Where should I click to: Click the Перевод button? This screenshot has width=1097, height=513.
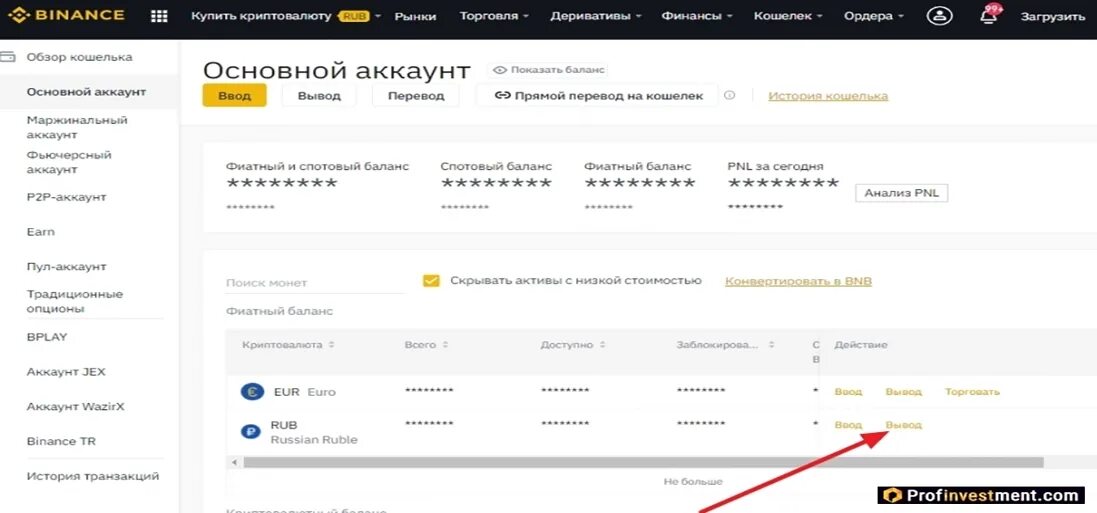[x=416, y=96]
